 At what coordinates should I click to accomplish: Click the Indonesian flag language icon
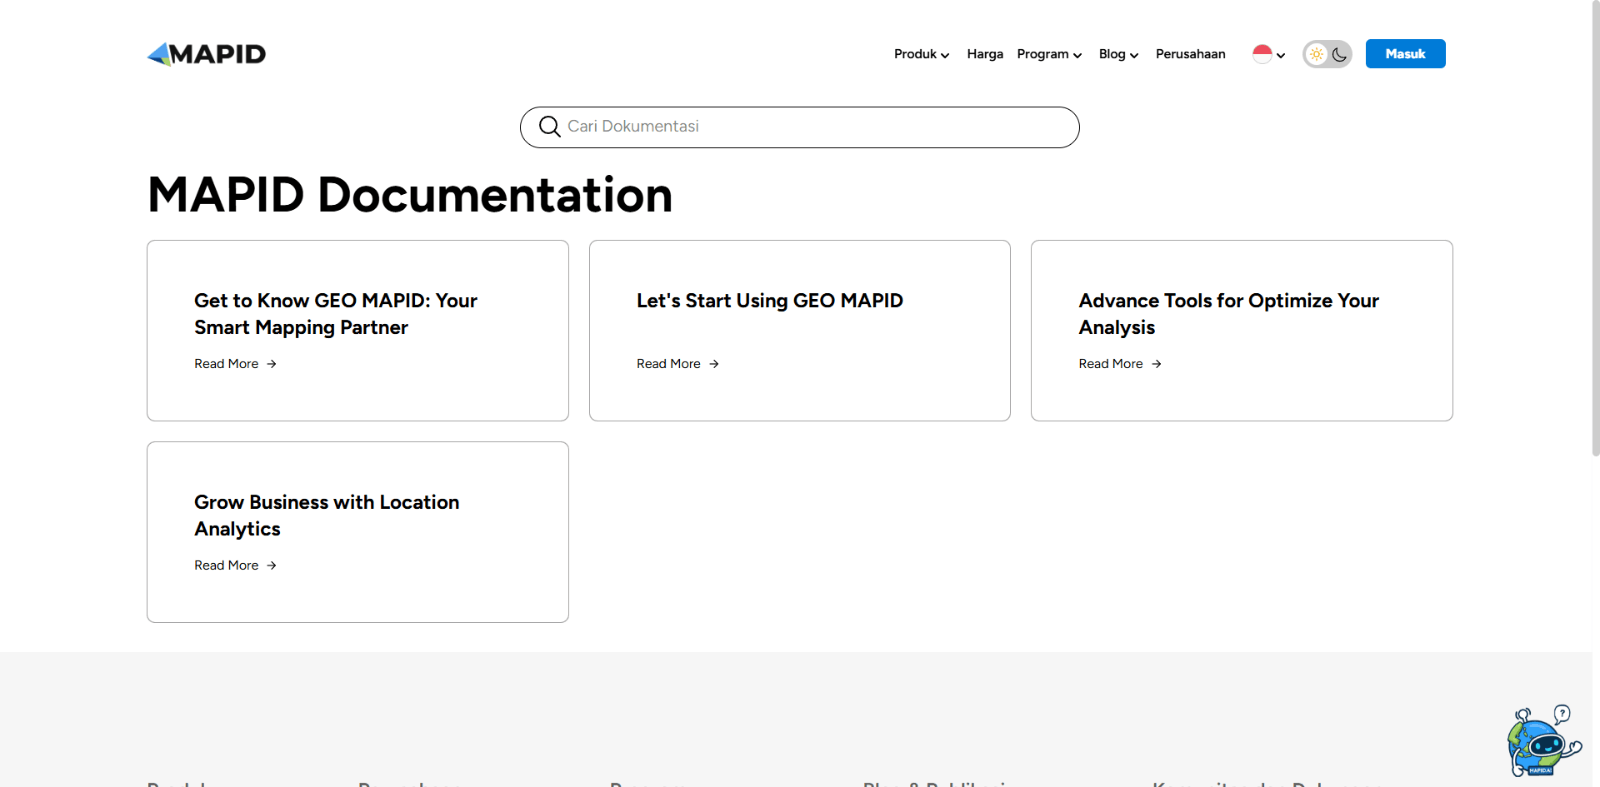1262,54
